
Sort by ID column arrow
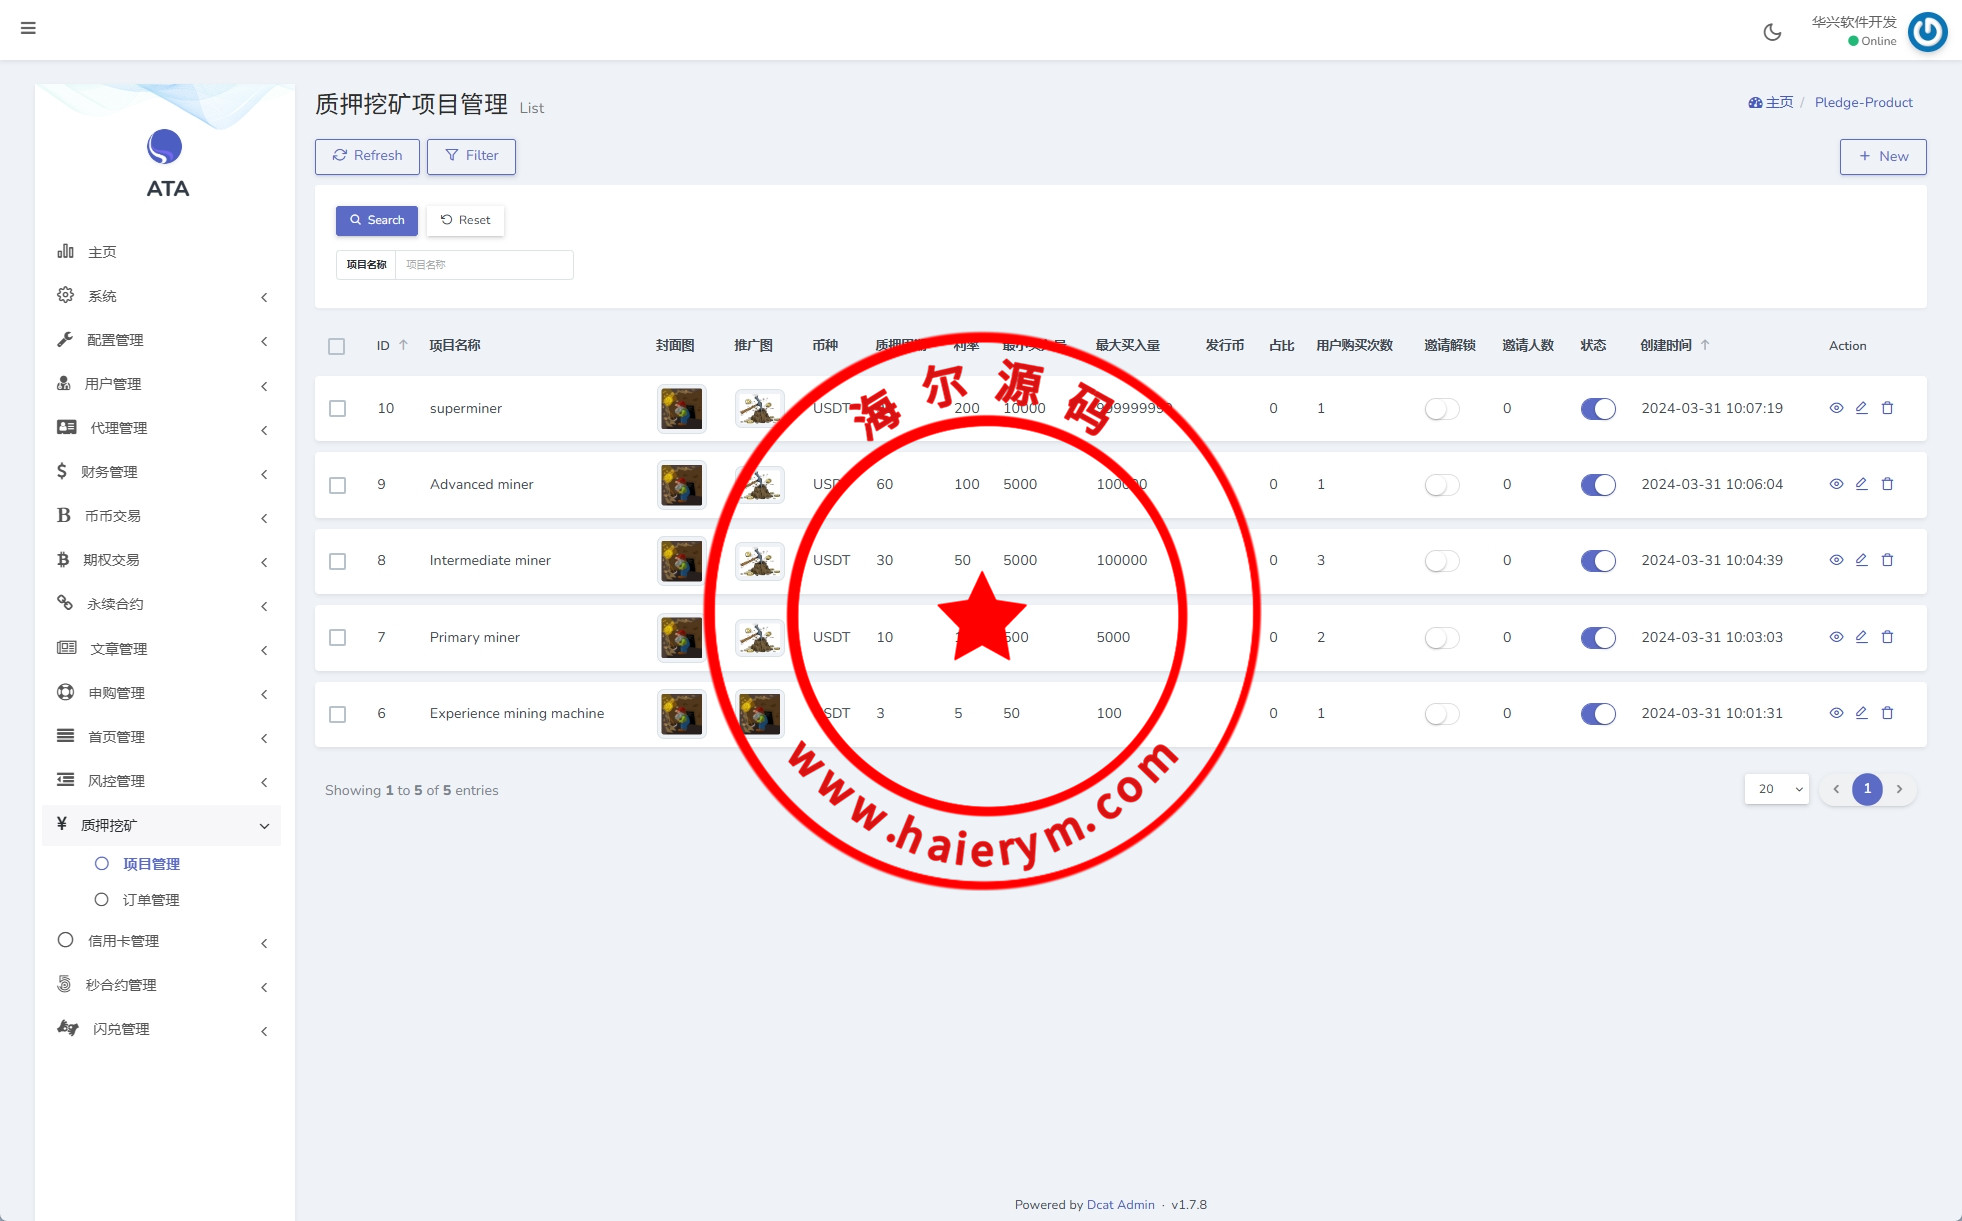click(403, 345)
